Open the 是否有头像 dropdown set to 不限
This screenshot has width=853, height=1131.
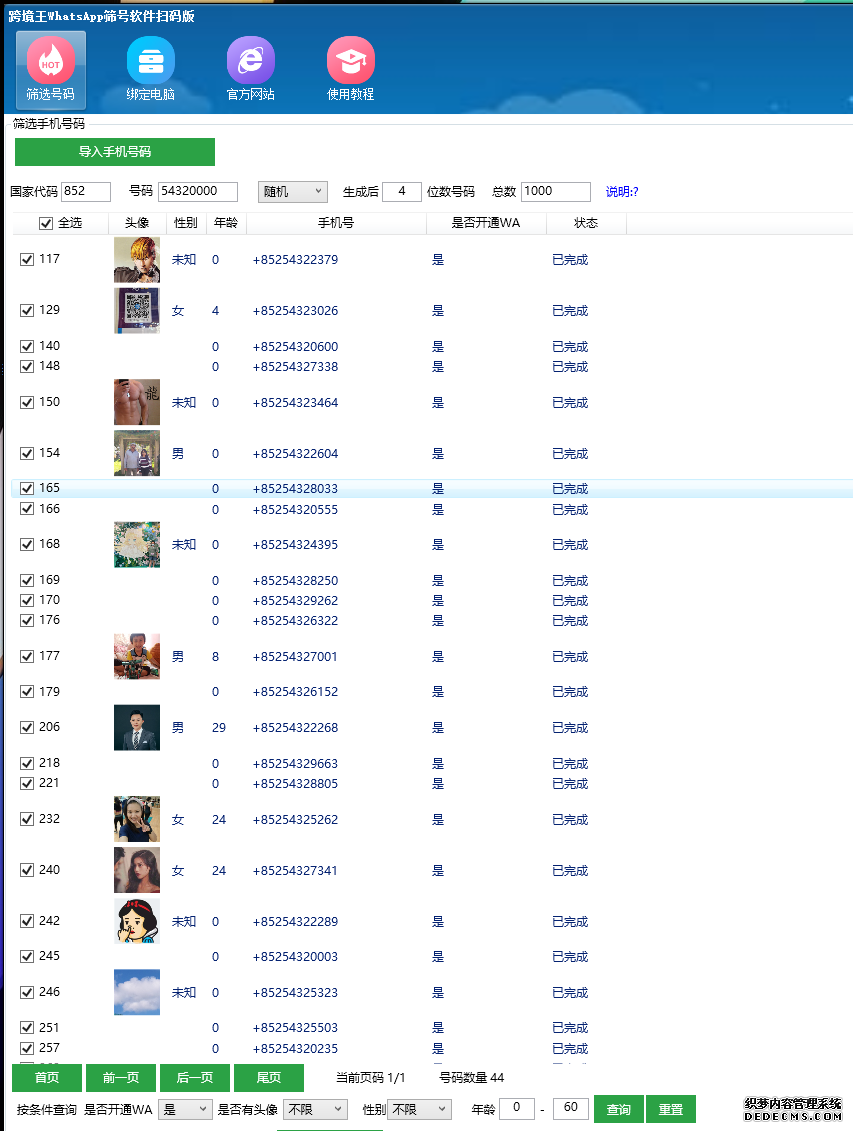pyautogui.click(x=314, y=1109)
